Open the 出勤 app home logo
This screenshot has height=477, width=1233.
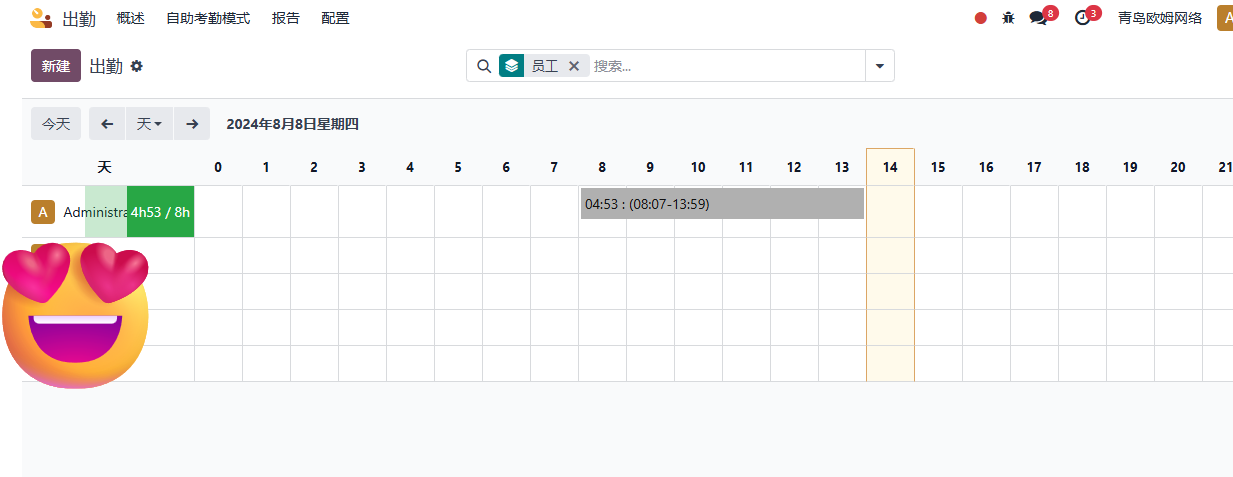click(41, 18)
